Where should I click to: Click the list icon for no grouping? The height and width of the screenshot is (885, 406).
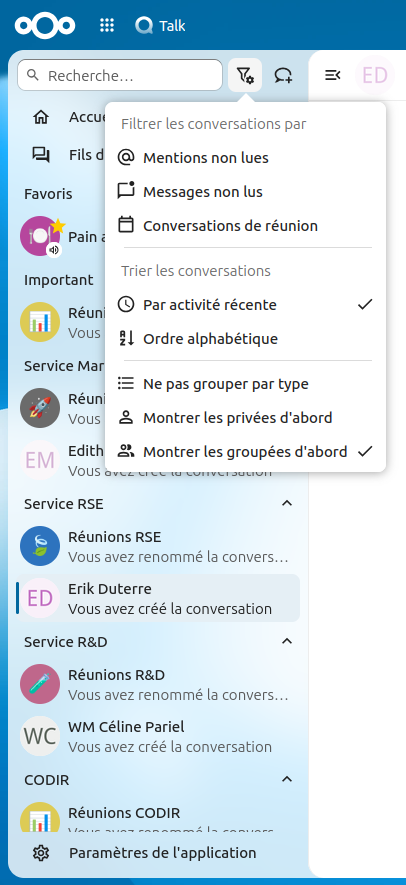tap(125, 383)
